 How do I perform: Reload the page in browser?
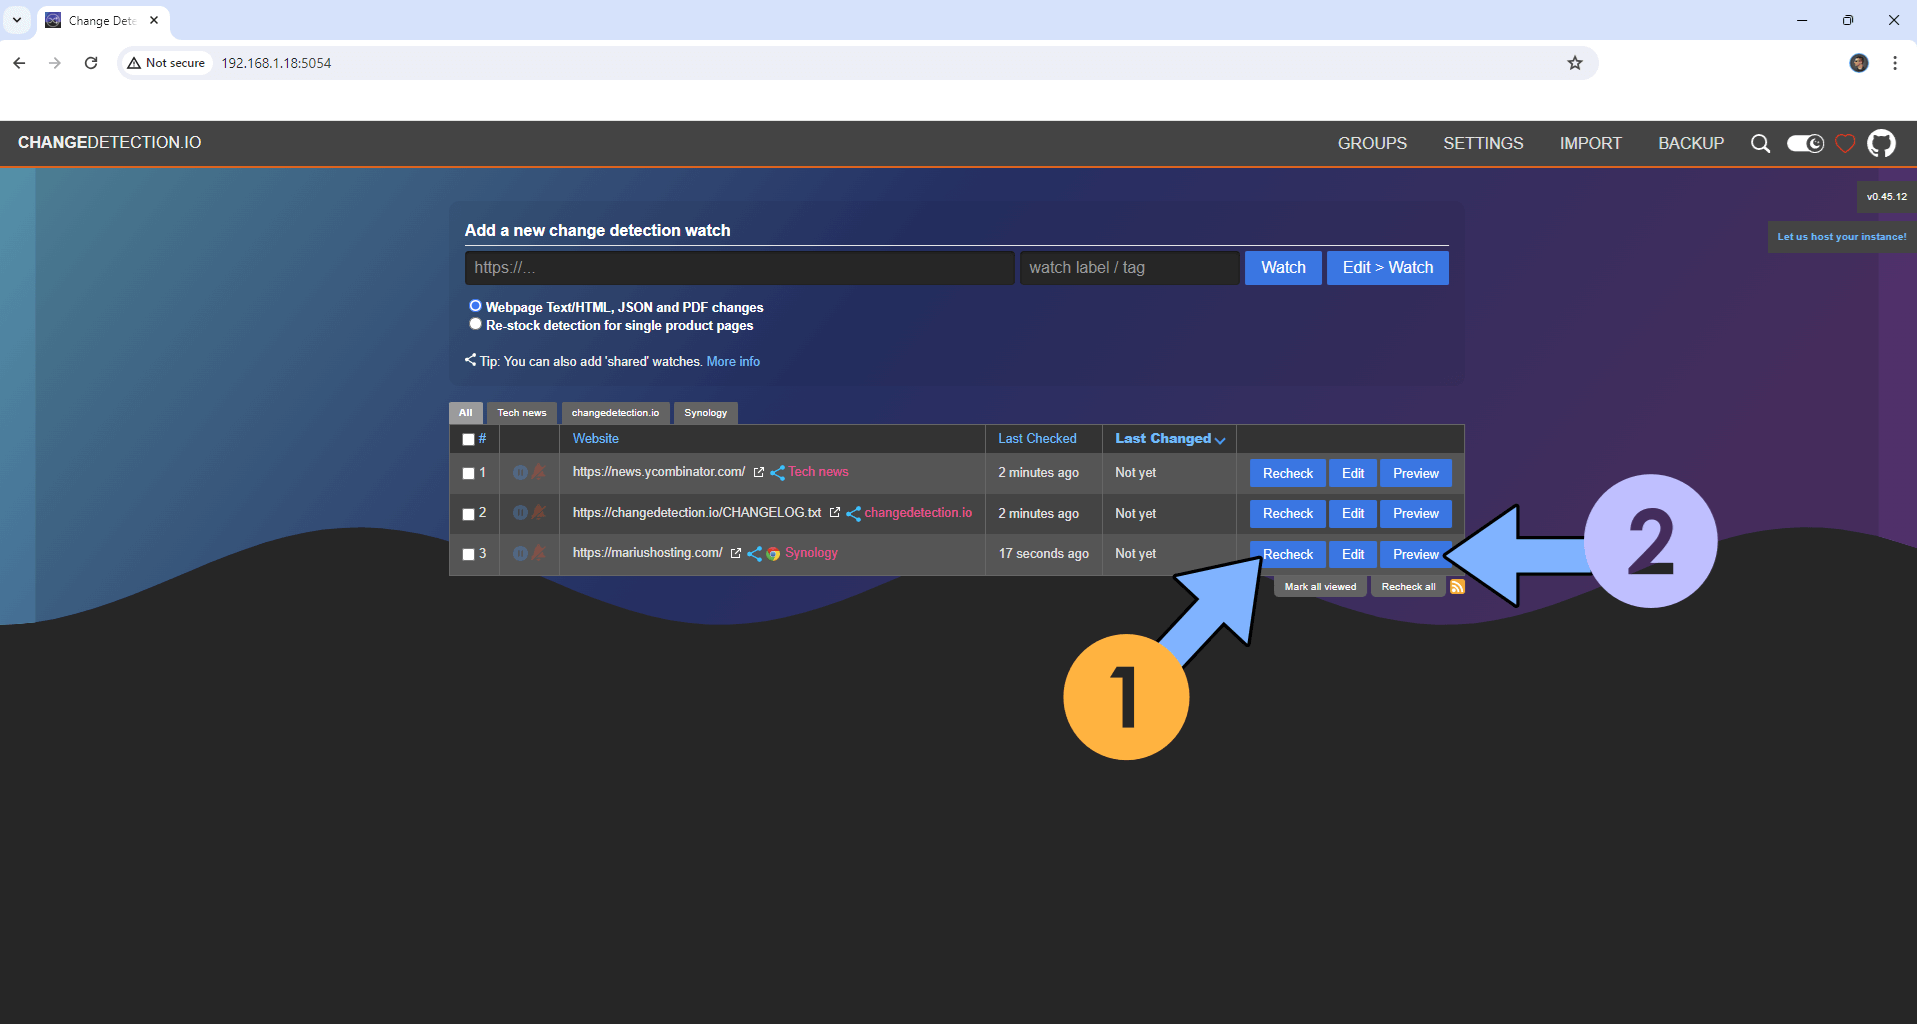coord(91,63)
